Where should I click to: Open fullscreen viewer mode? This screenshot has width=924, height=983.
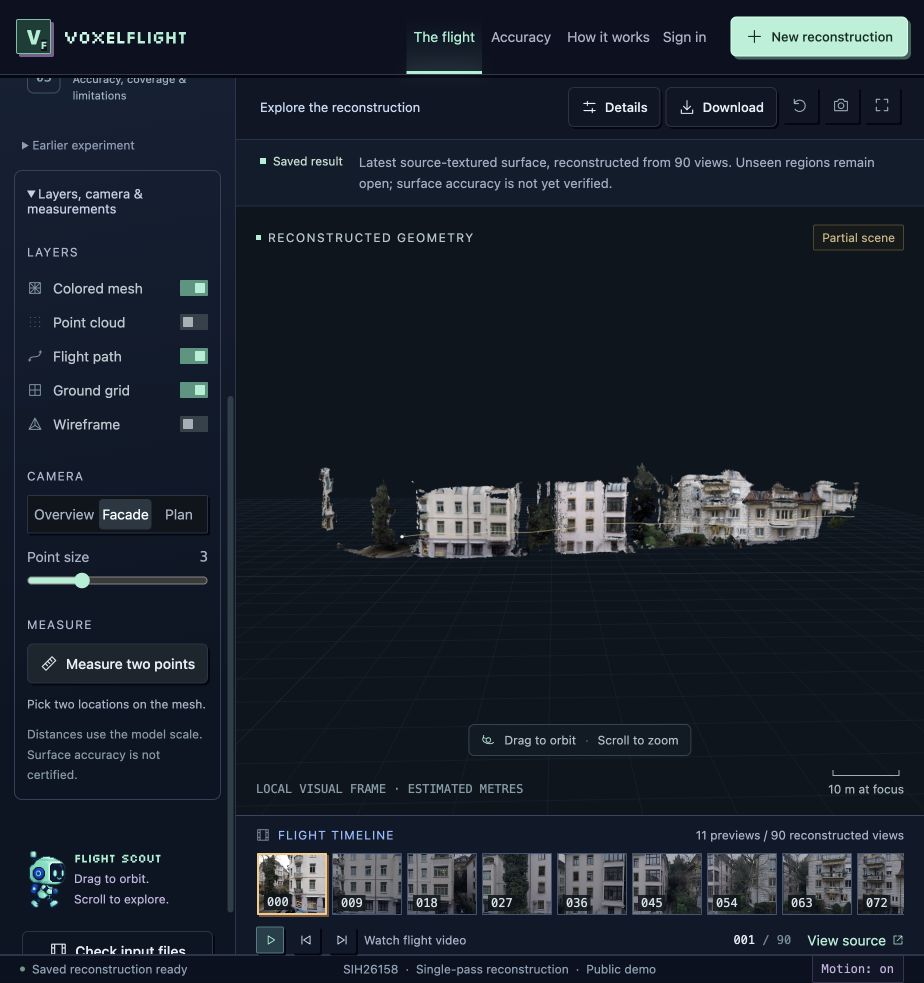click(x=882, y=106)
